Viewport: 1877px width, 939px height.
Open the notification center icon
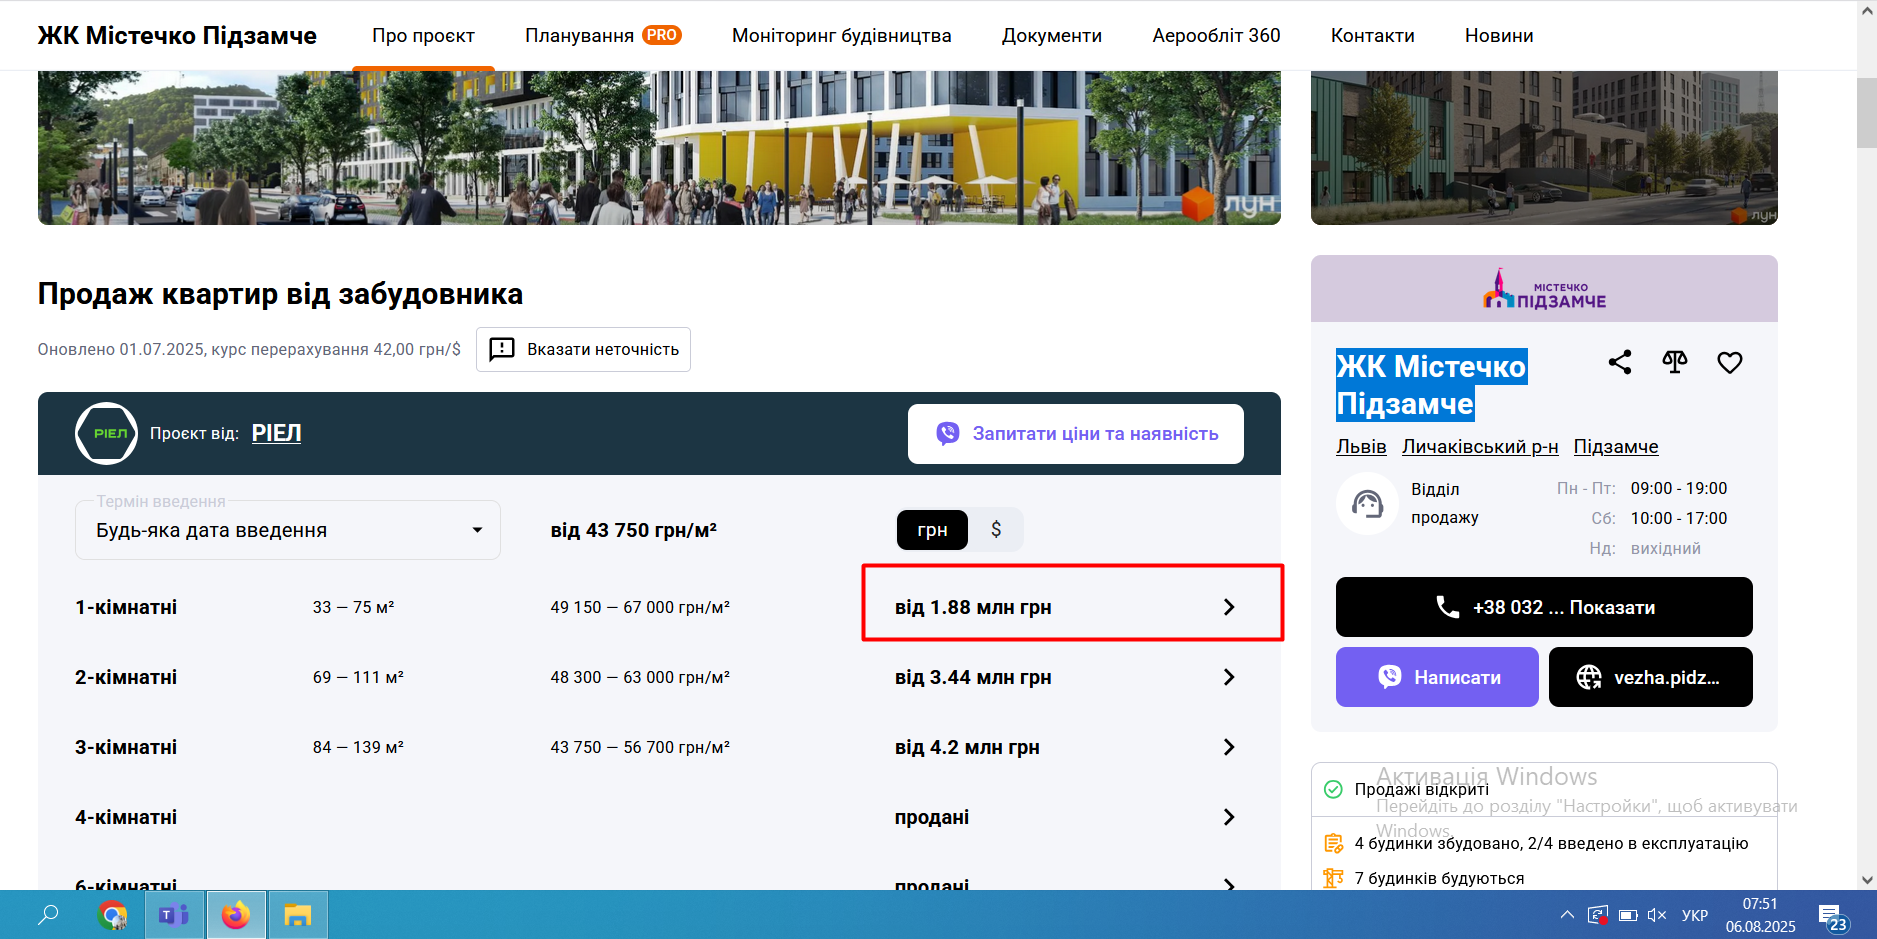pos(1832,916)
